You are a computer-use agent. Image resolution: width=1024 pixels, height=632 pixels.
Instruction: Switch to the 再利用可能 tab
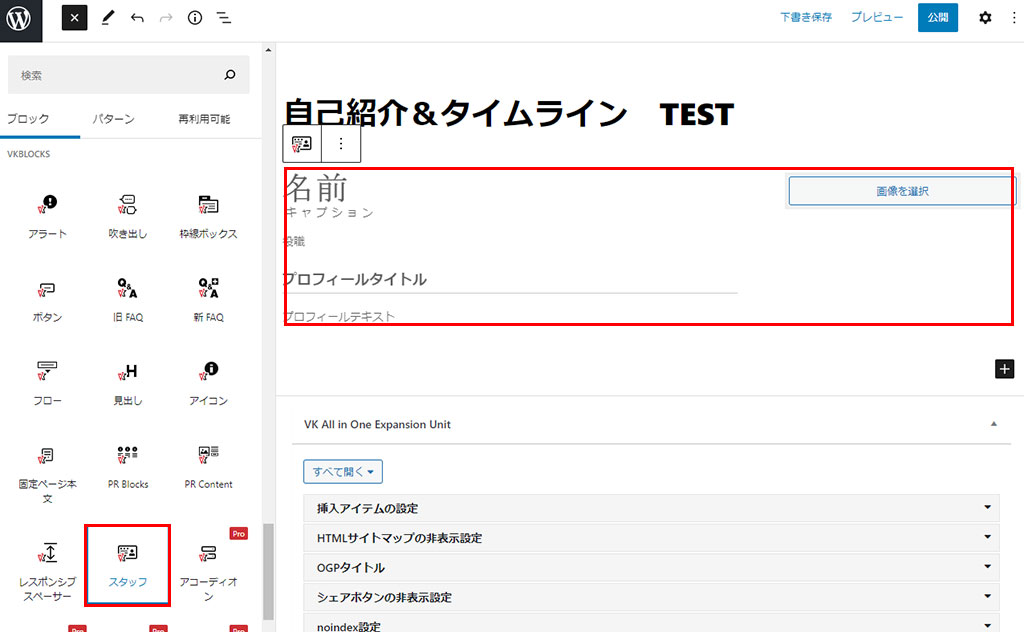point(204,119)
